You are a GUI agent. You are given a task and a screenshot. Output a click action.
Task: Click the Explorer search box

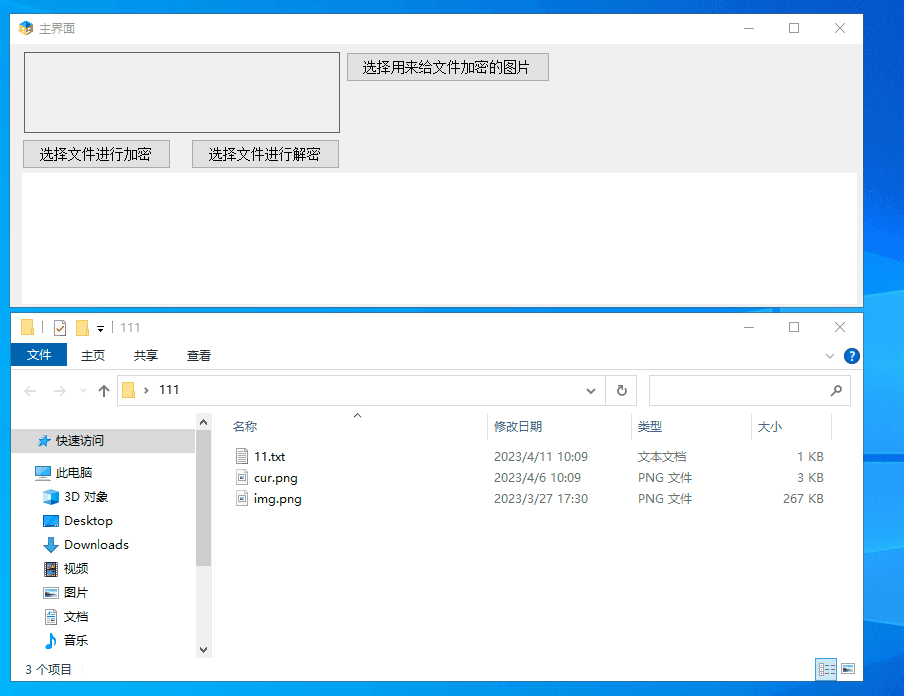[x=749, y=390]
